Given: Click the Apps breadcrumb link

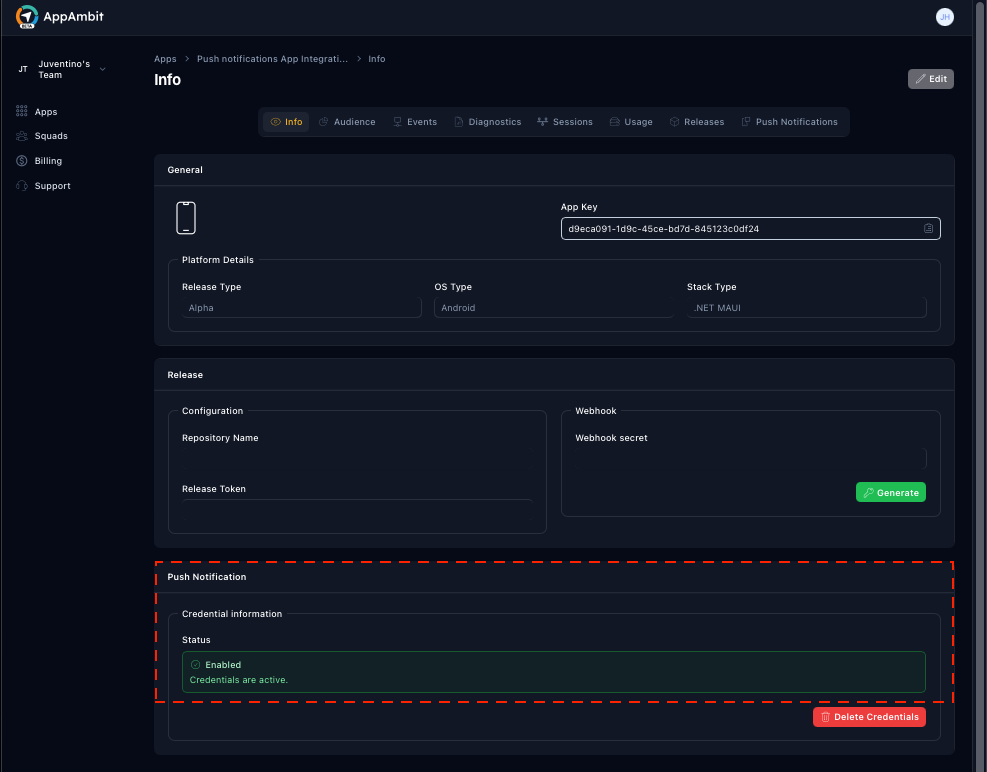Looking at the screenshot, I should 165,58.
